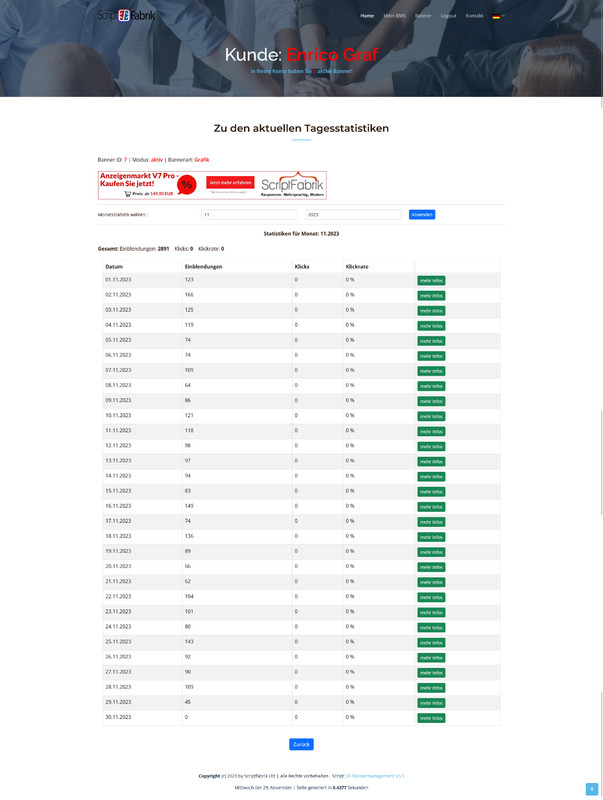The image size is (603, 800).
Task: Click the Kunde: Enrico Graf heading
Action: pyautogui.click(x=302, y=55)
